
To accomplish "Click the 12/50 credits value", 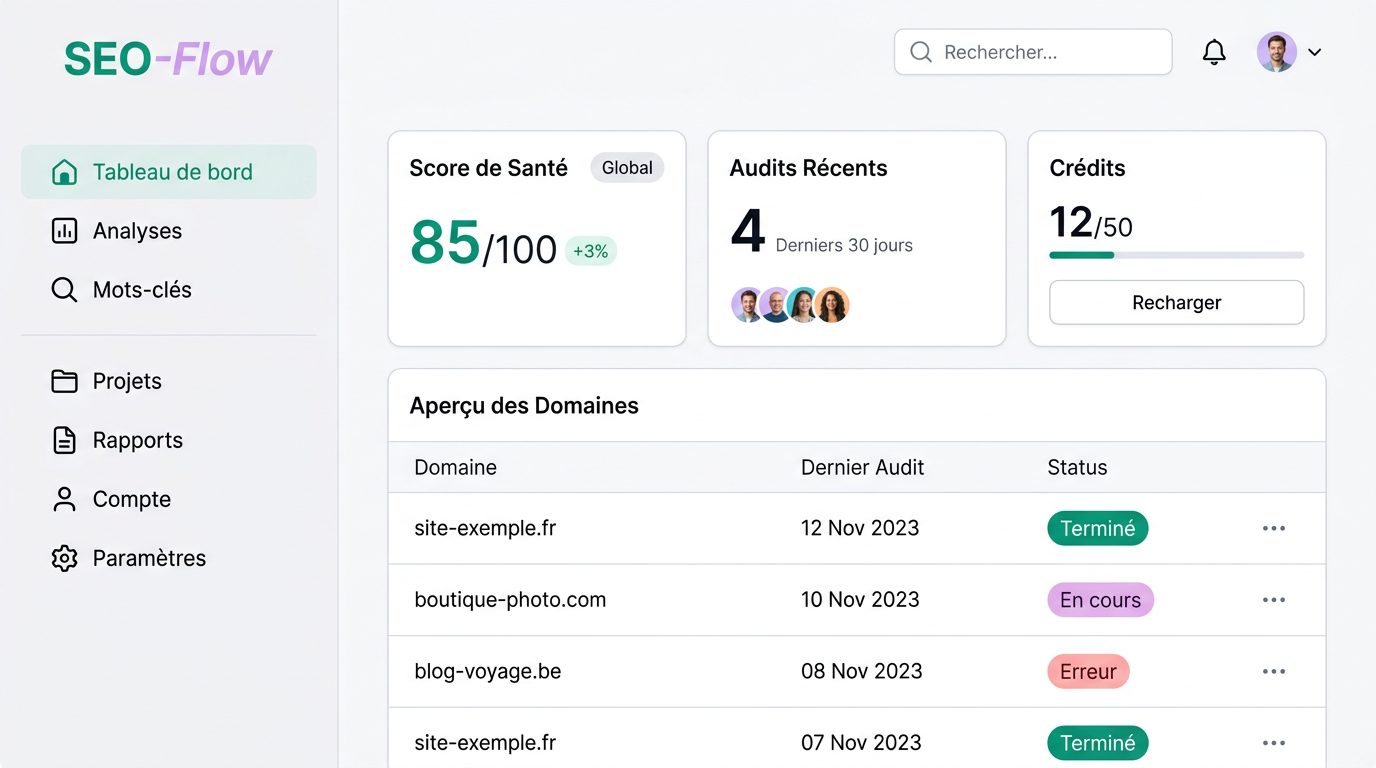I will pyautogui.click(x=1091, y=222).
